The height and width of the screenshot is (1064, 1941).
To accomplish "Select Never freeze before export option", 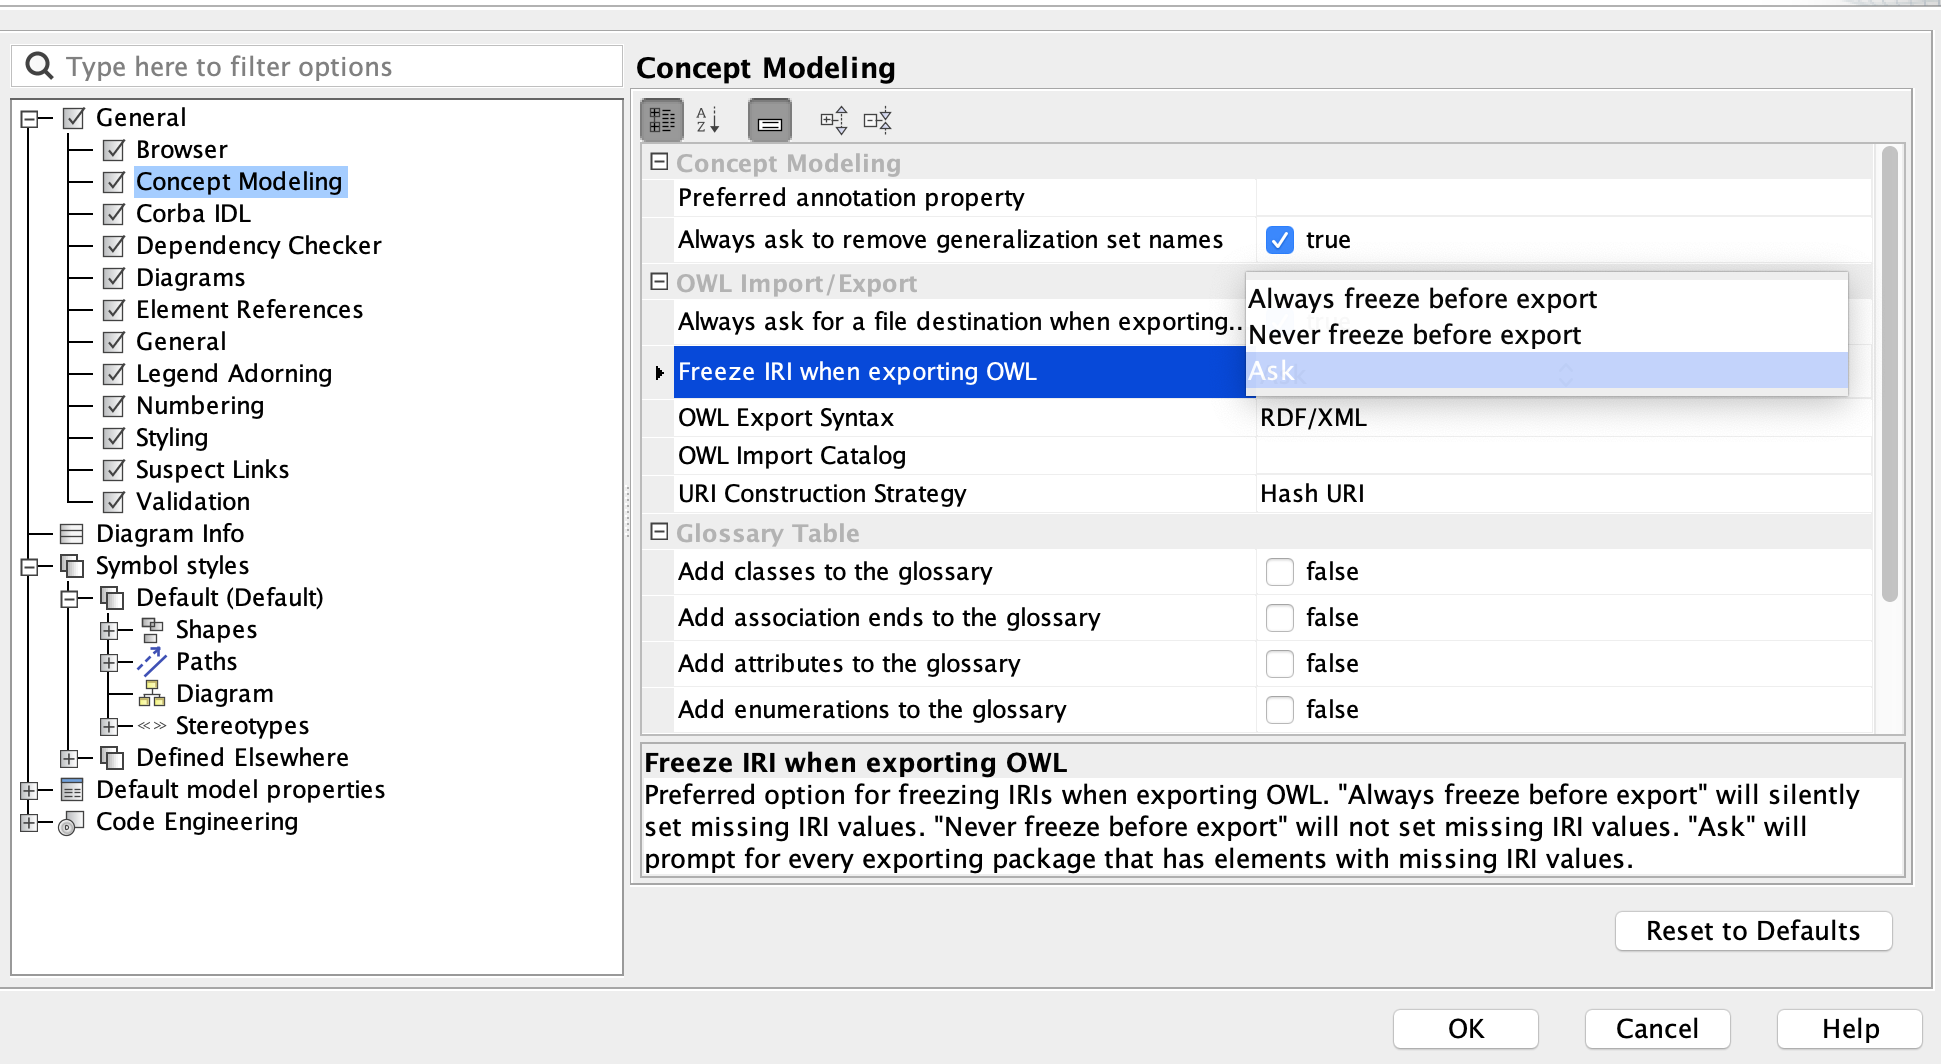I will pos(1414,335).
